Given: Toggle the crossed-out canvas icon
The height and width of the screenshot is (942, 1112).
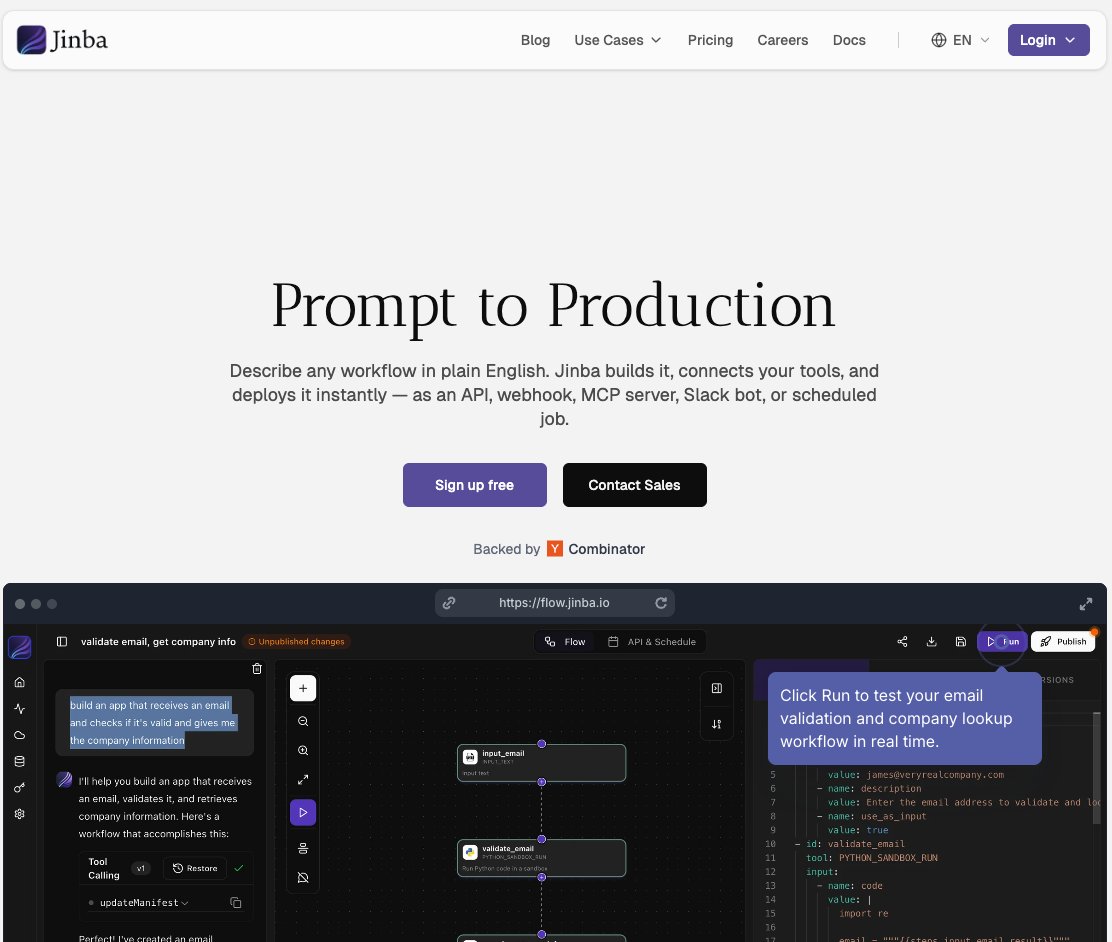Looking at the screenshot, I should coord(303,877).
